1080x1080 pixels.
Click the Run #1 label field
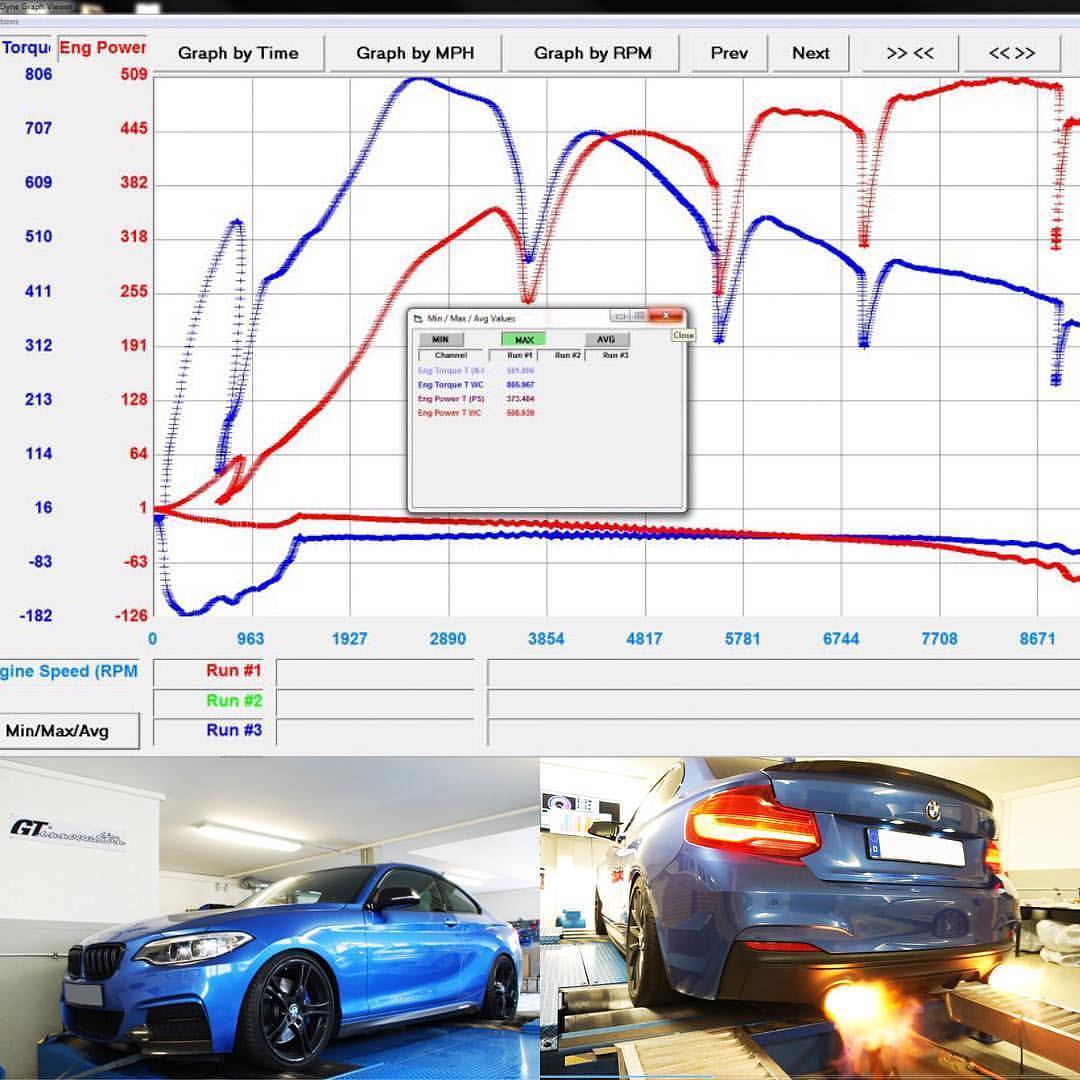pos(234,671)
